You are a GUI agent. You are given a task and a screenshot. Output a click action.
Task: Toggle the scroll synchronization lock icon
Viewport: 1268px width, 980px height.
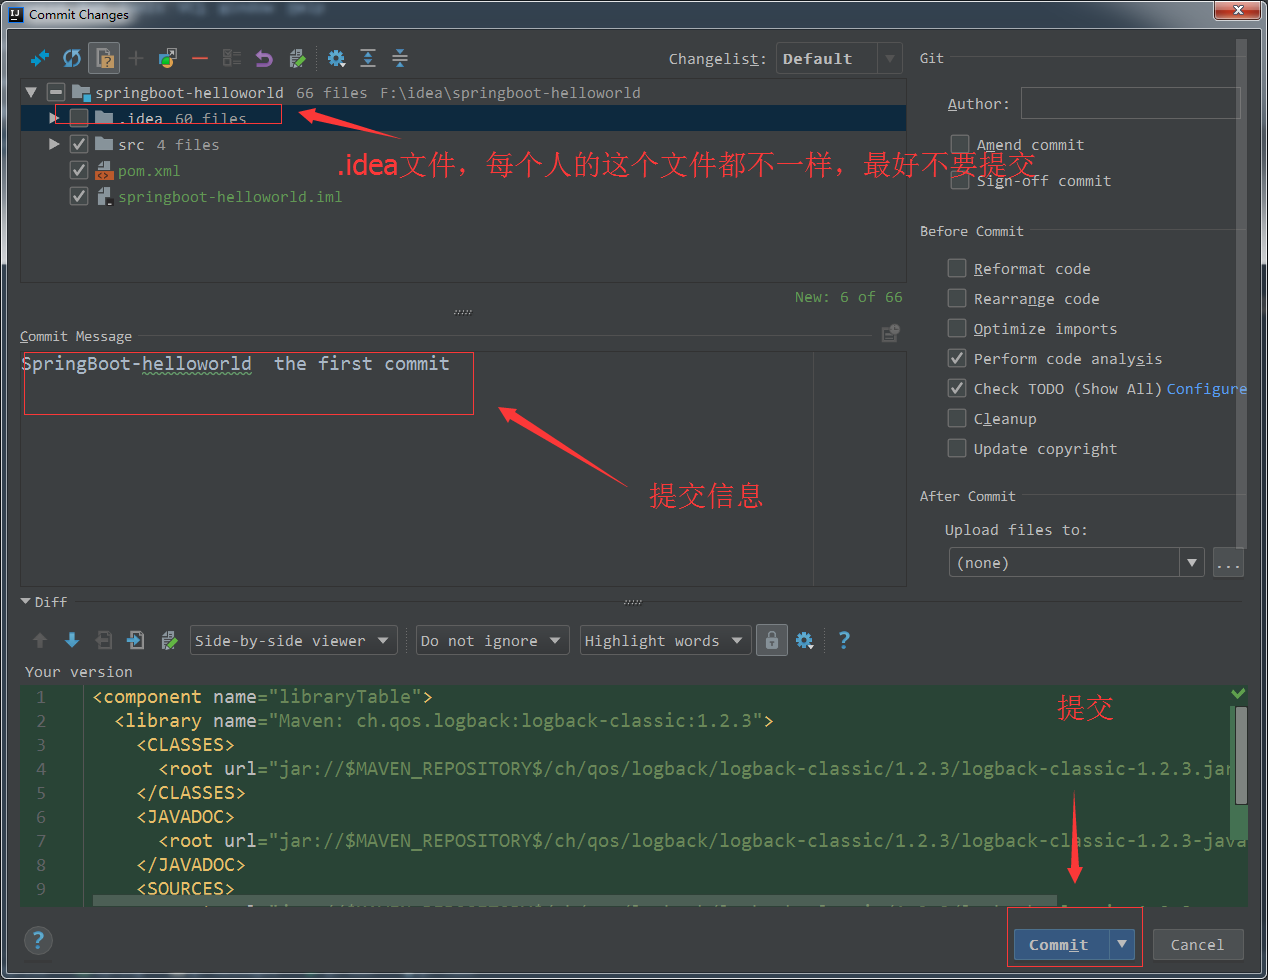[771, 640]
